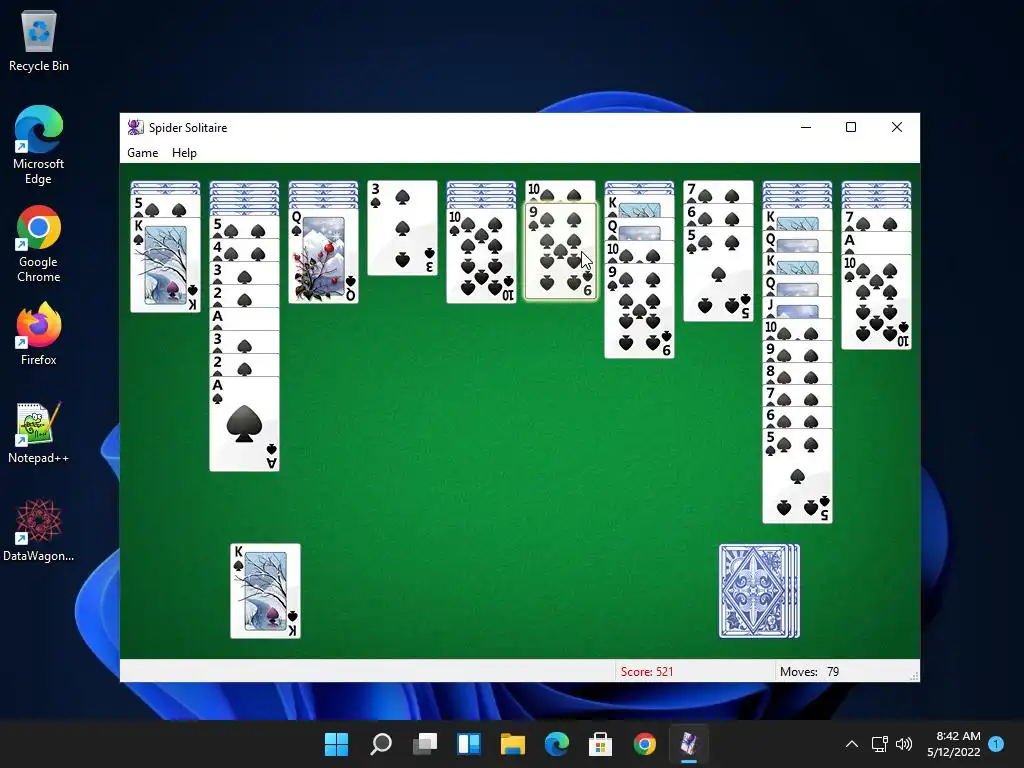This screenshot has width=1024, height=768.
Task: Minimize the Spider Solitaire window
Action: (806, 127)
